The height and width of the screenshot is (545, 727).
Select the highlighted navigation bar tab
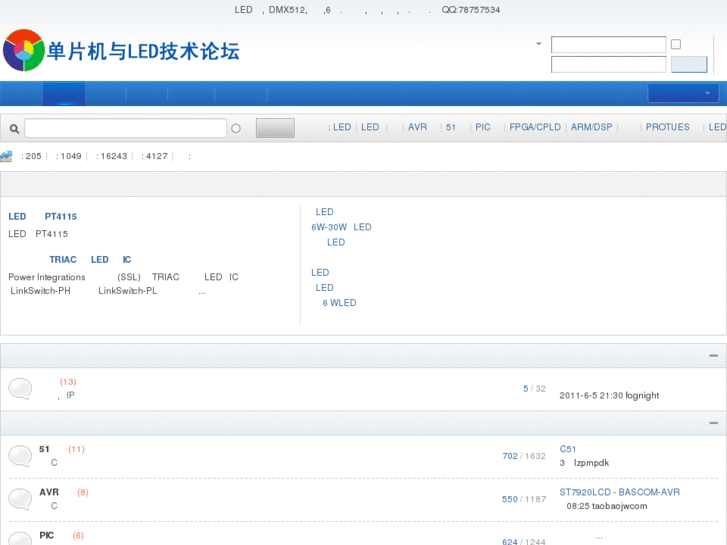(64, 94)
